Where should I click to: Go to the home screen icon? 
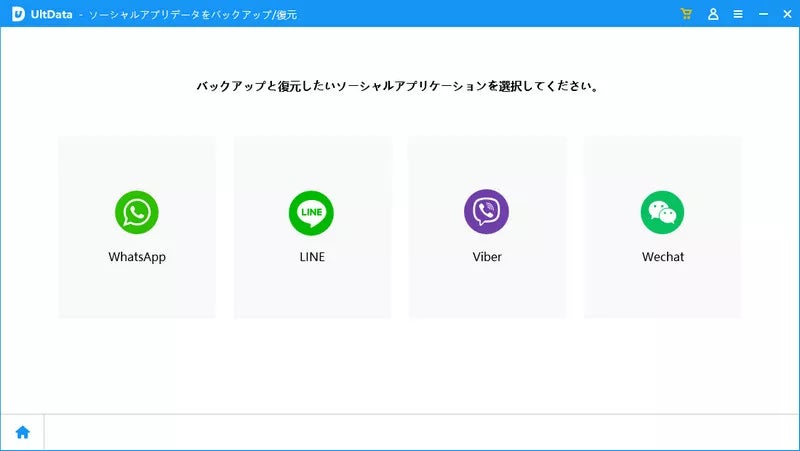(22, 433)
